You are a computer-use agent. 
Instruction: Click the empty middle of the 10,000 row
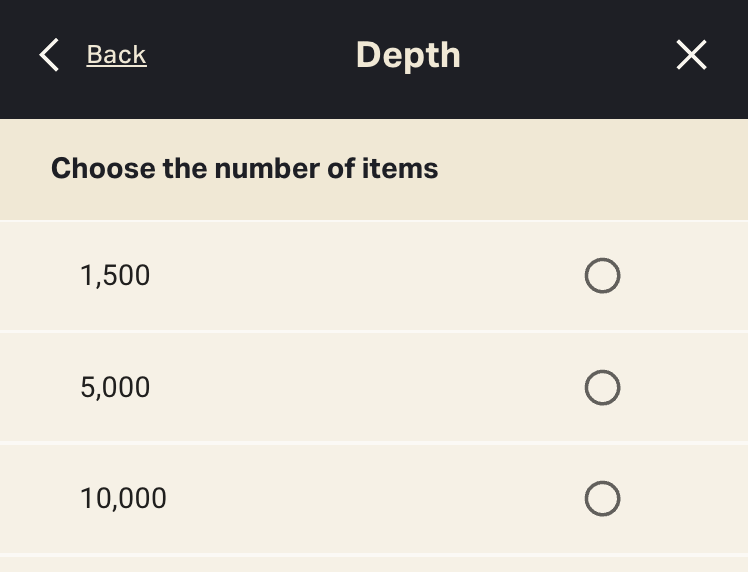370,498
